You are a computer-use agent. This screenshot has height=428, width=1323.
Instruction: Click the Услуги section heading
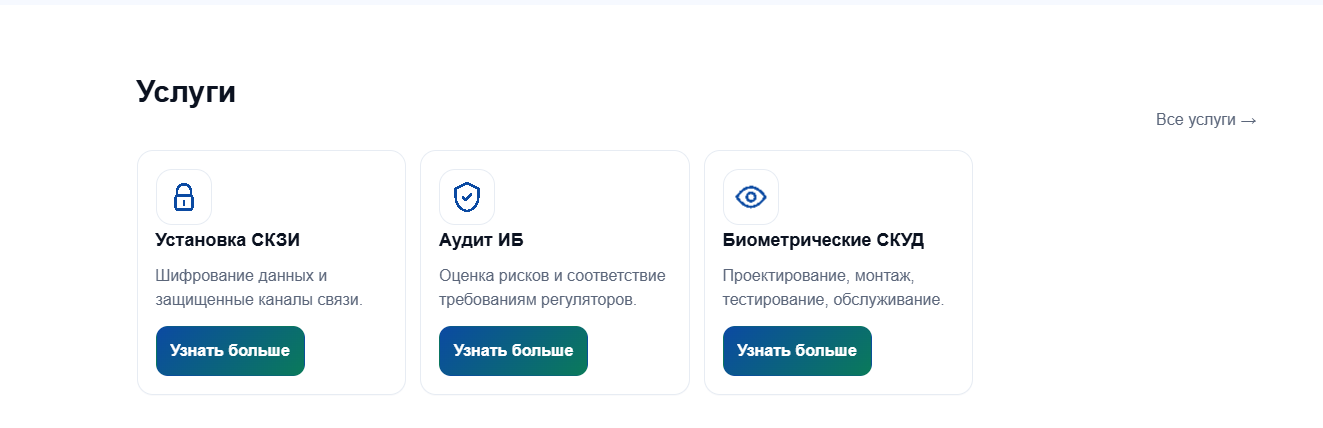tap(186, 92)
